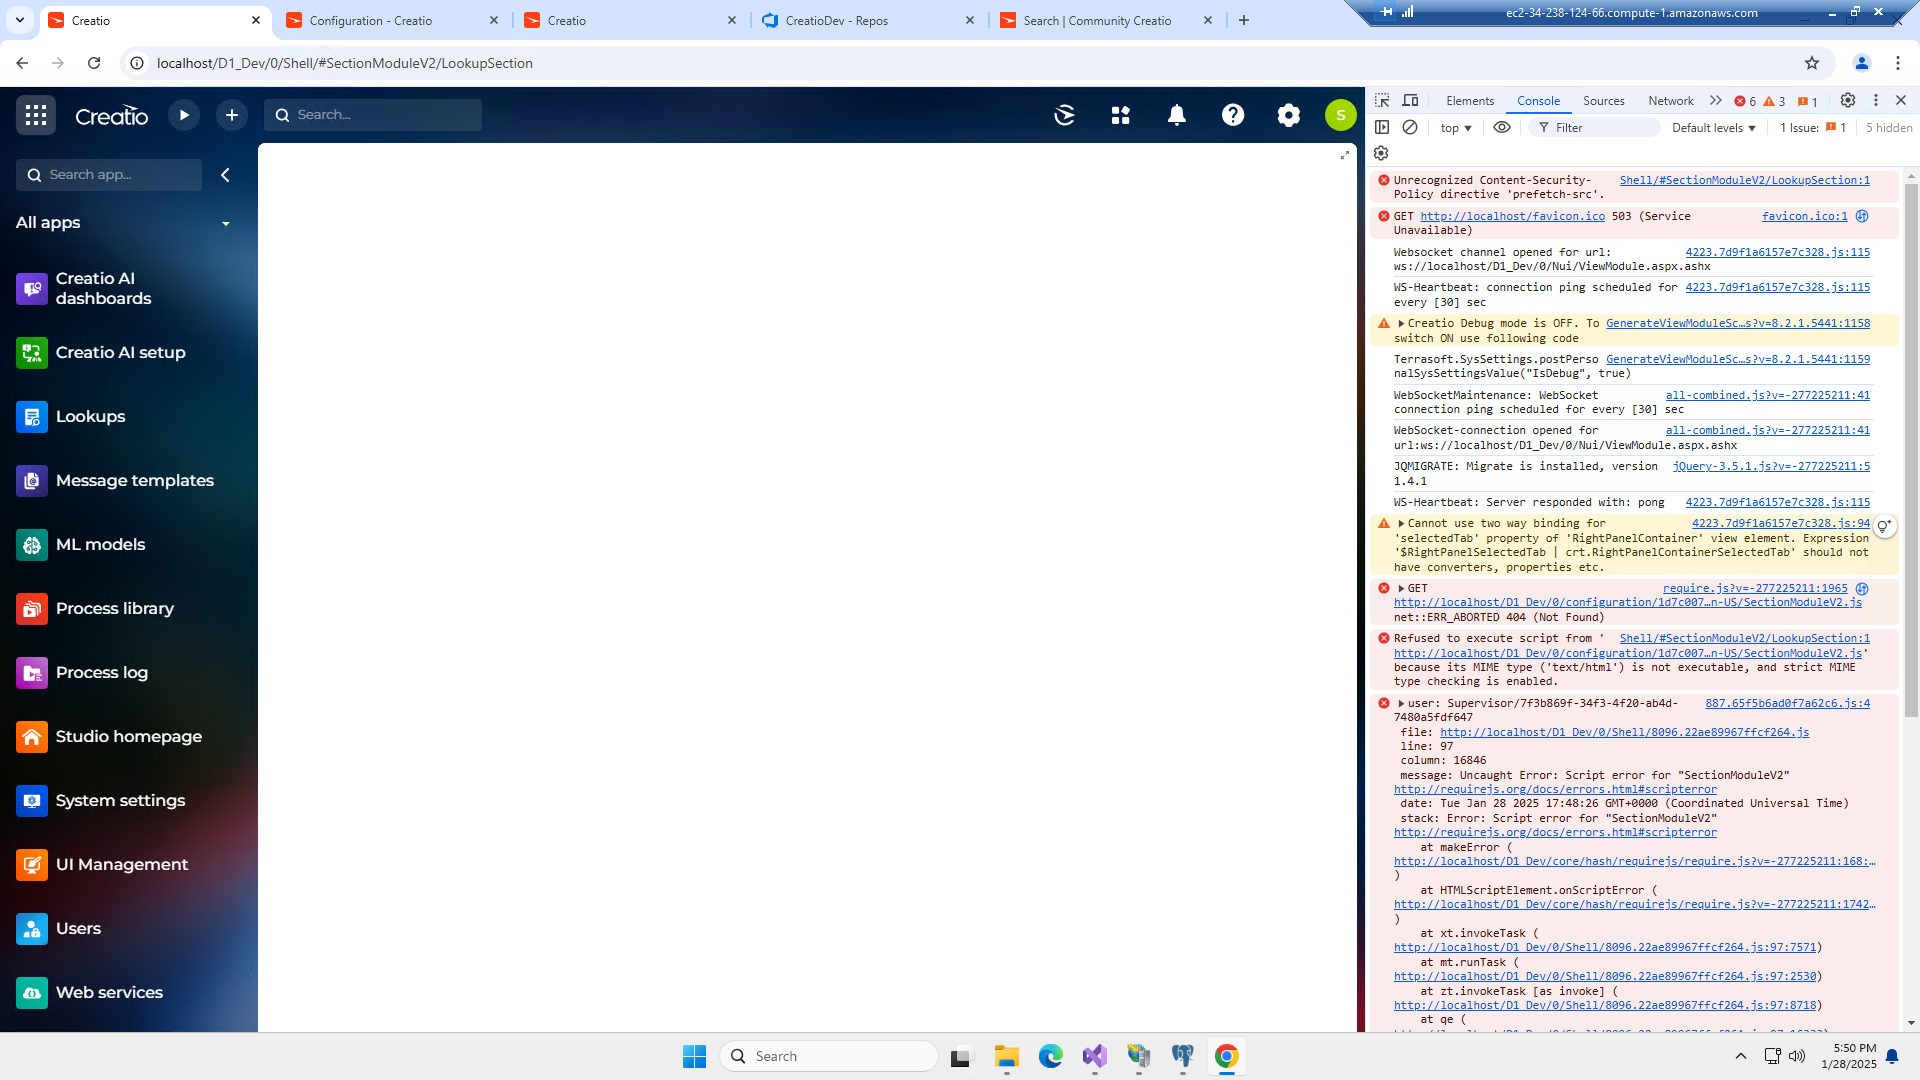Open the http://localhost/favicon.ico link

(x=1512, y=217)
